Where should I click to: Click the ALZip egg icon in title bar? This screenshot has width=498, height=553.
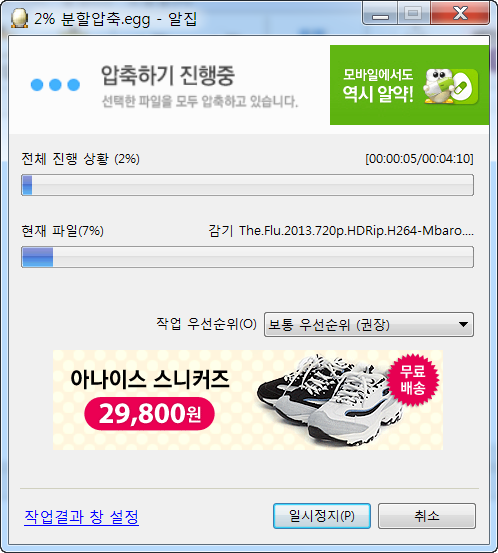point(19,18)
